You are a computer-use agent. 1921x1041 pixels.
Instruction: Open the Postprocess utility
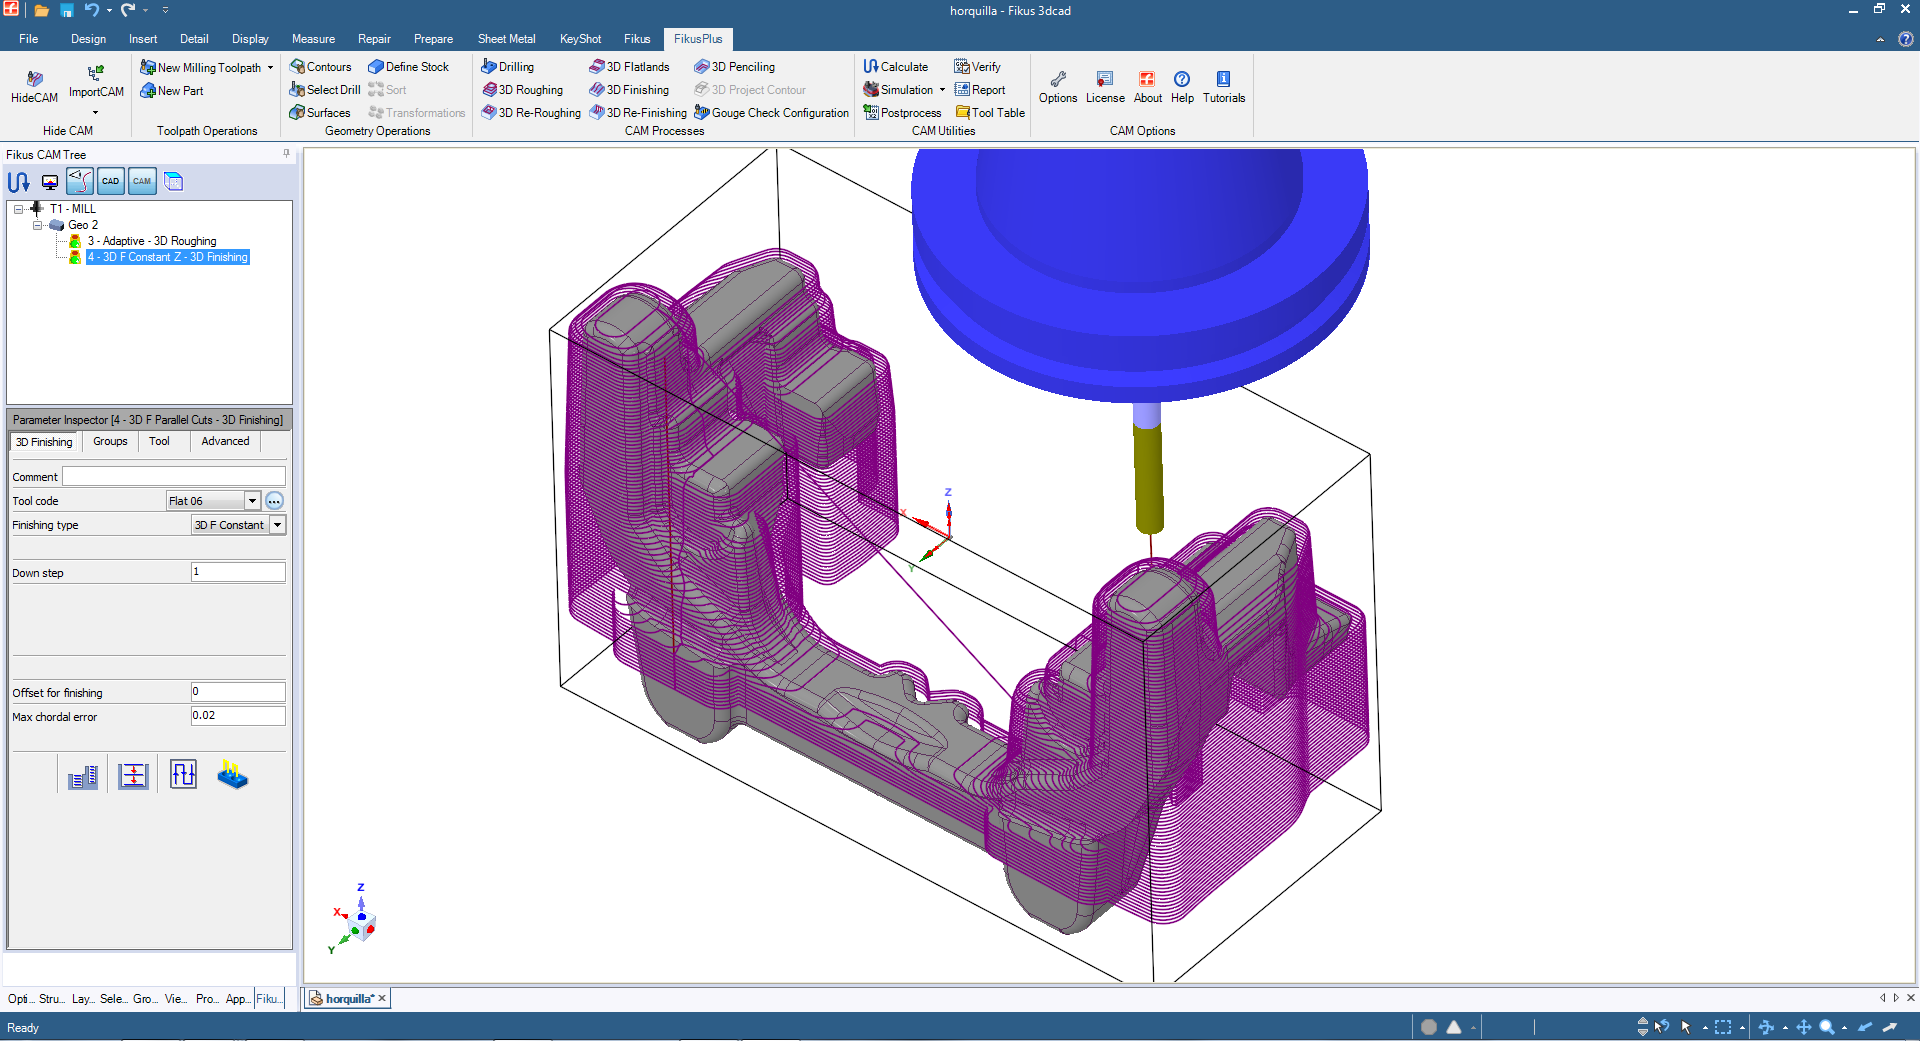point(902,112)
